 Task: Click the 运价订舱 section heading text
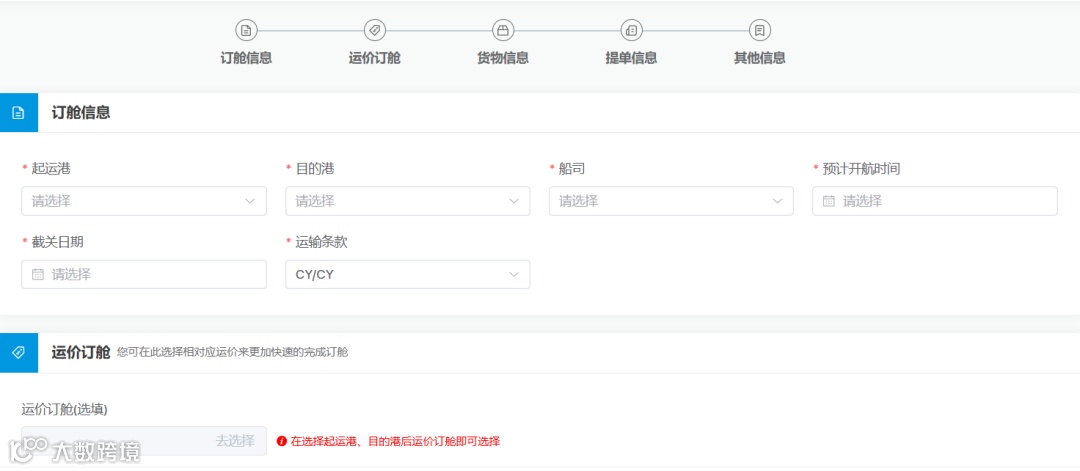click(x=81, y=353)
